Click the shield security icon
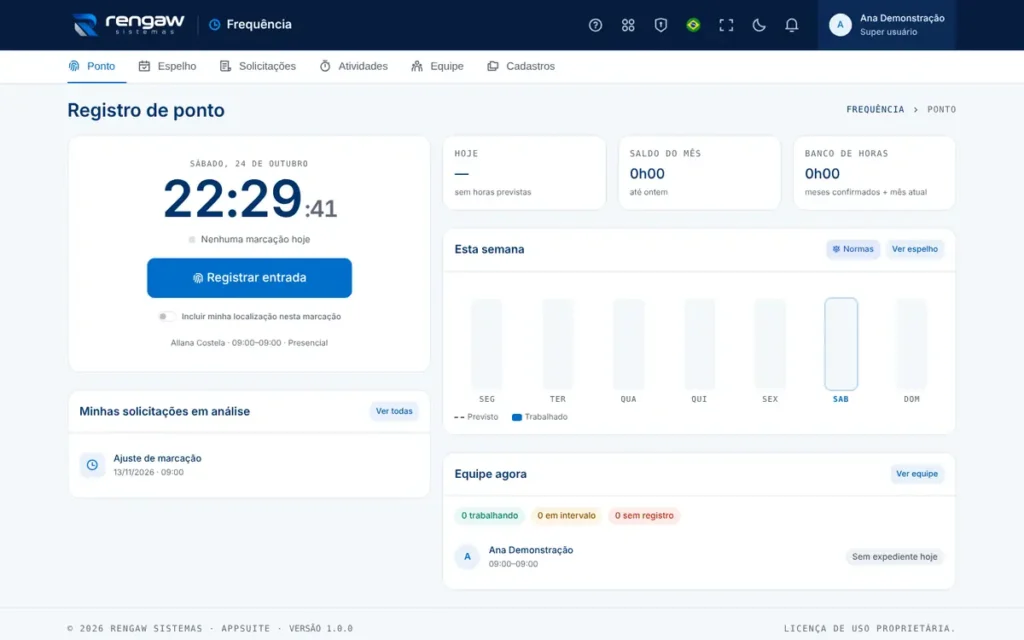This screenshot has height=640, width=1024. click(660, 25)
